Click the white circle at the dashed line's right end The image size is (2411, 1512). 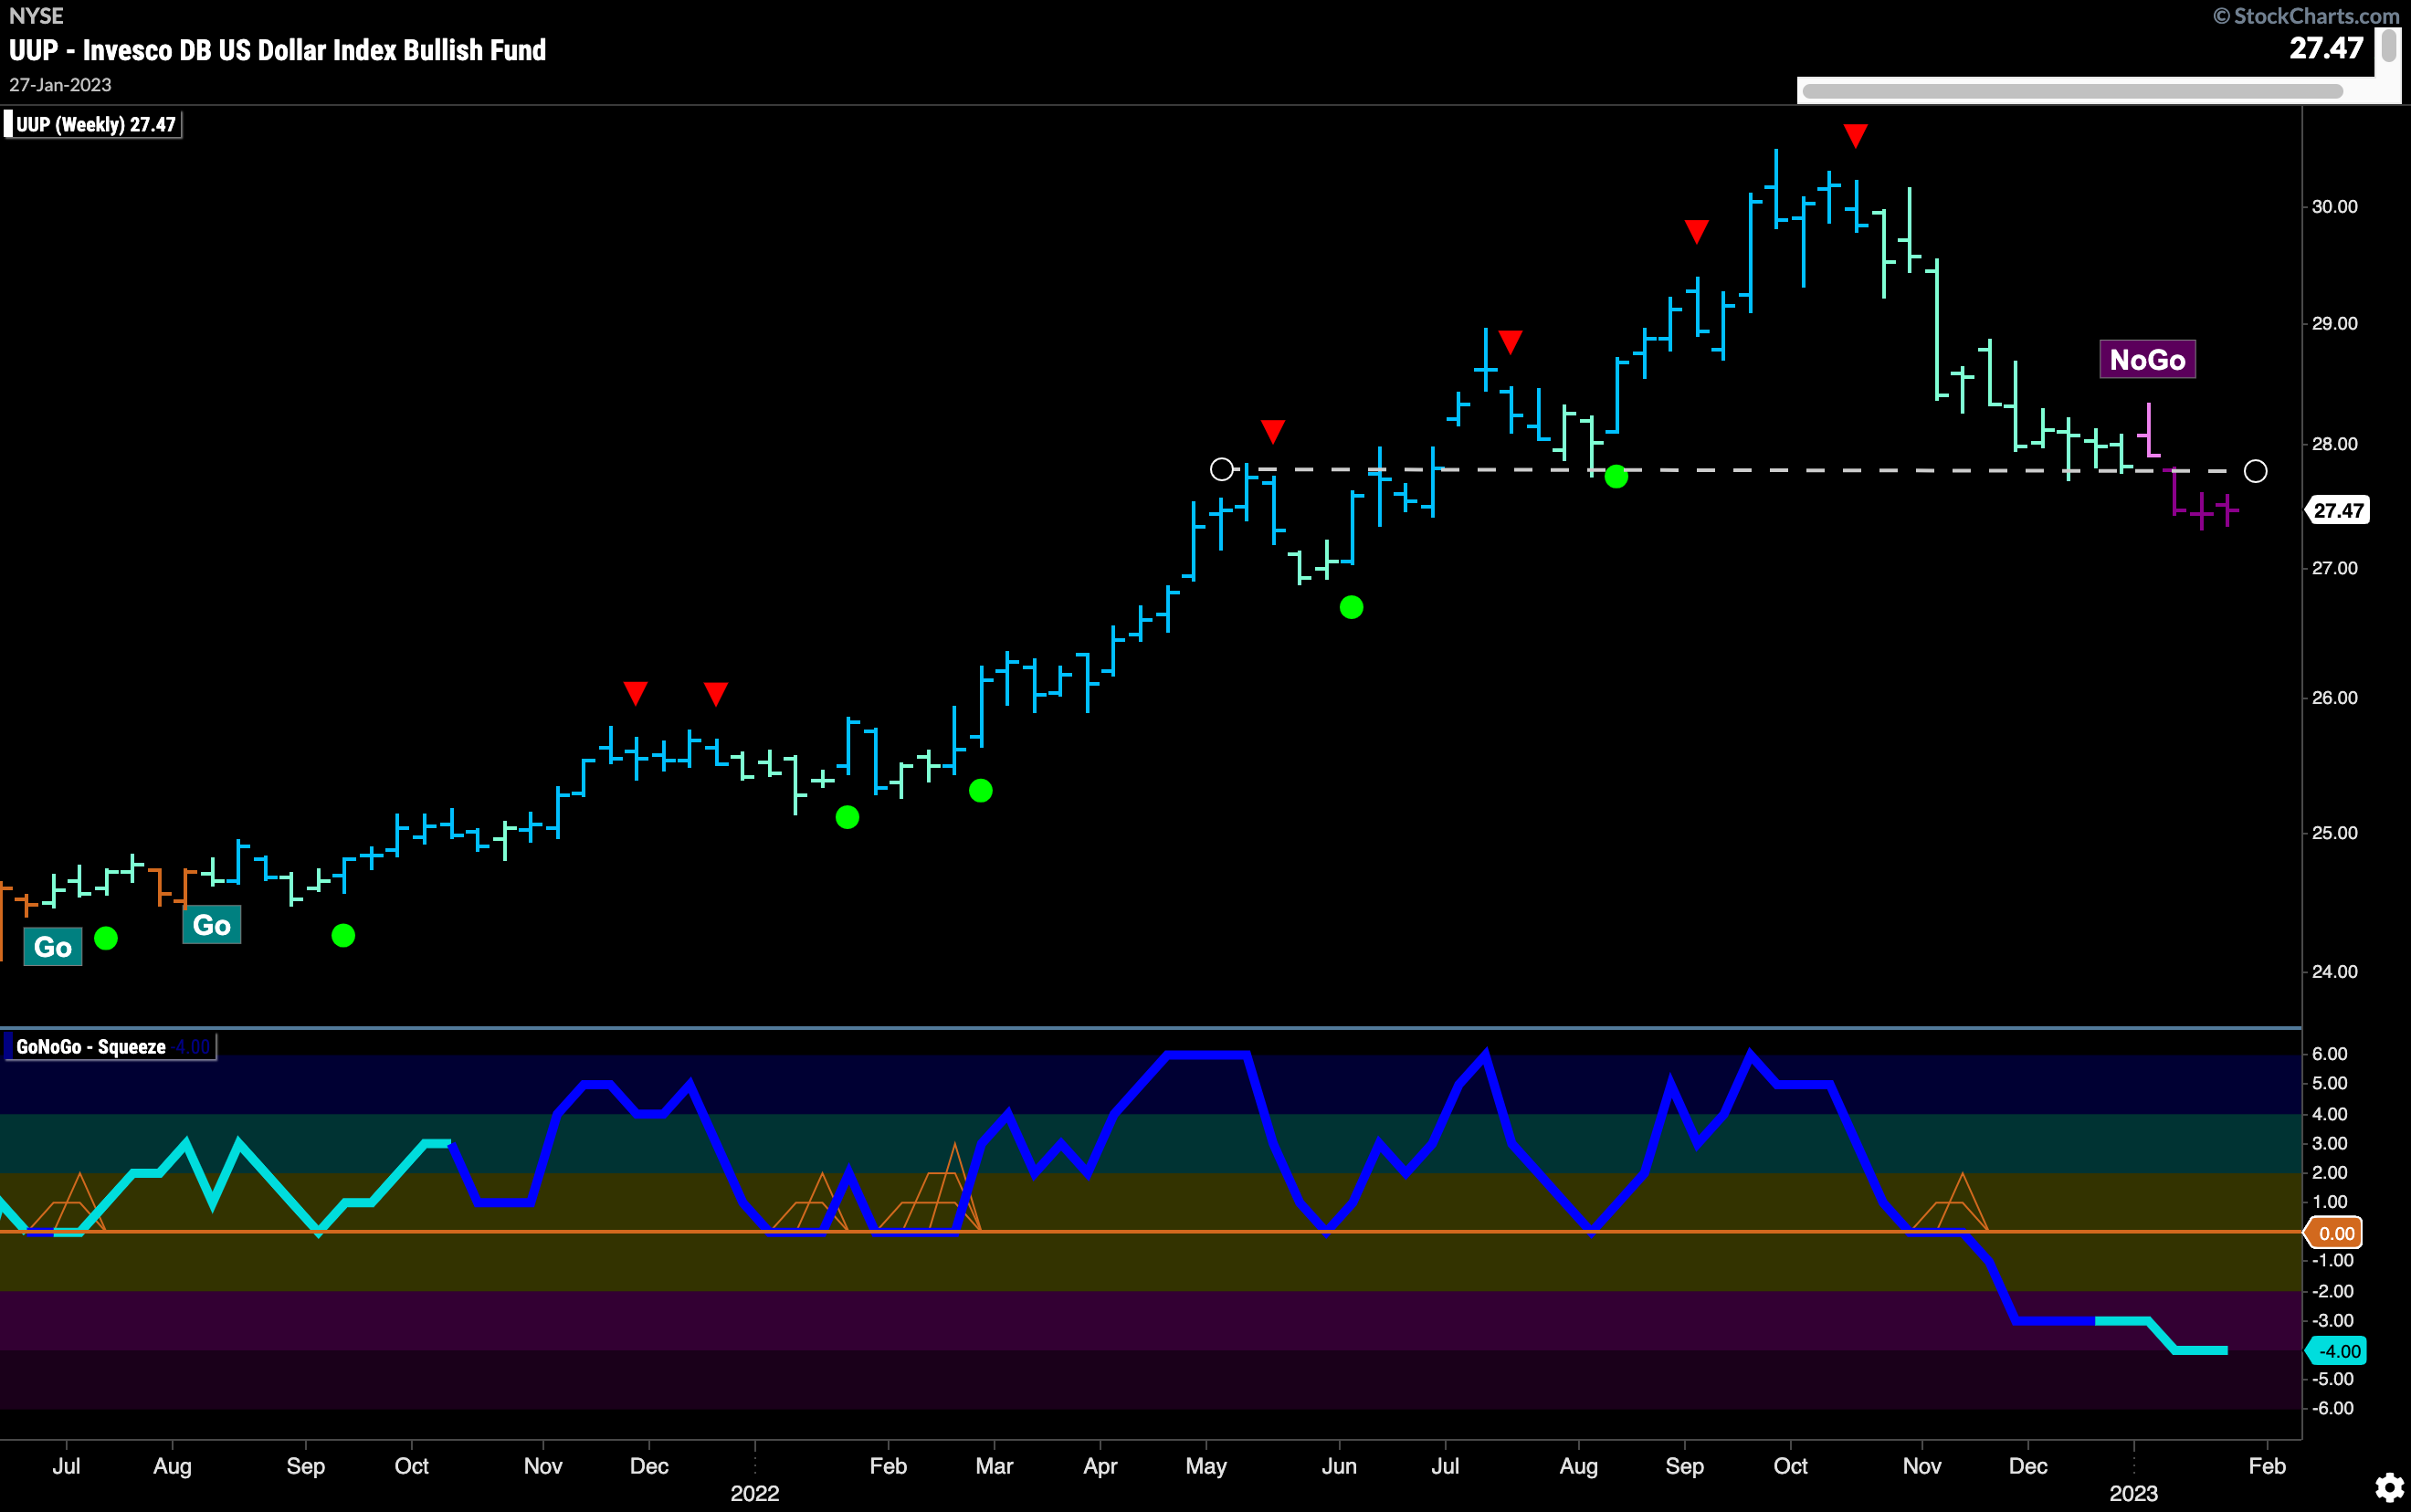(2256, 471)
